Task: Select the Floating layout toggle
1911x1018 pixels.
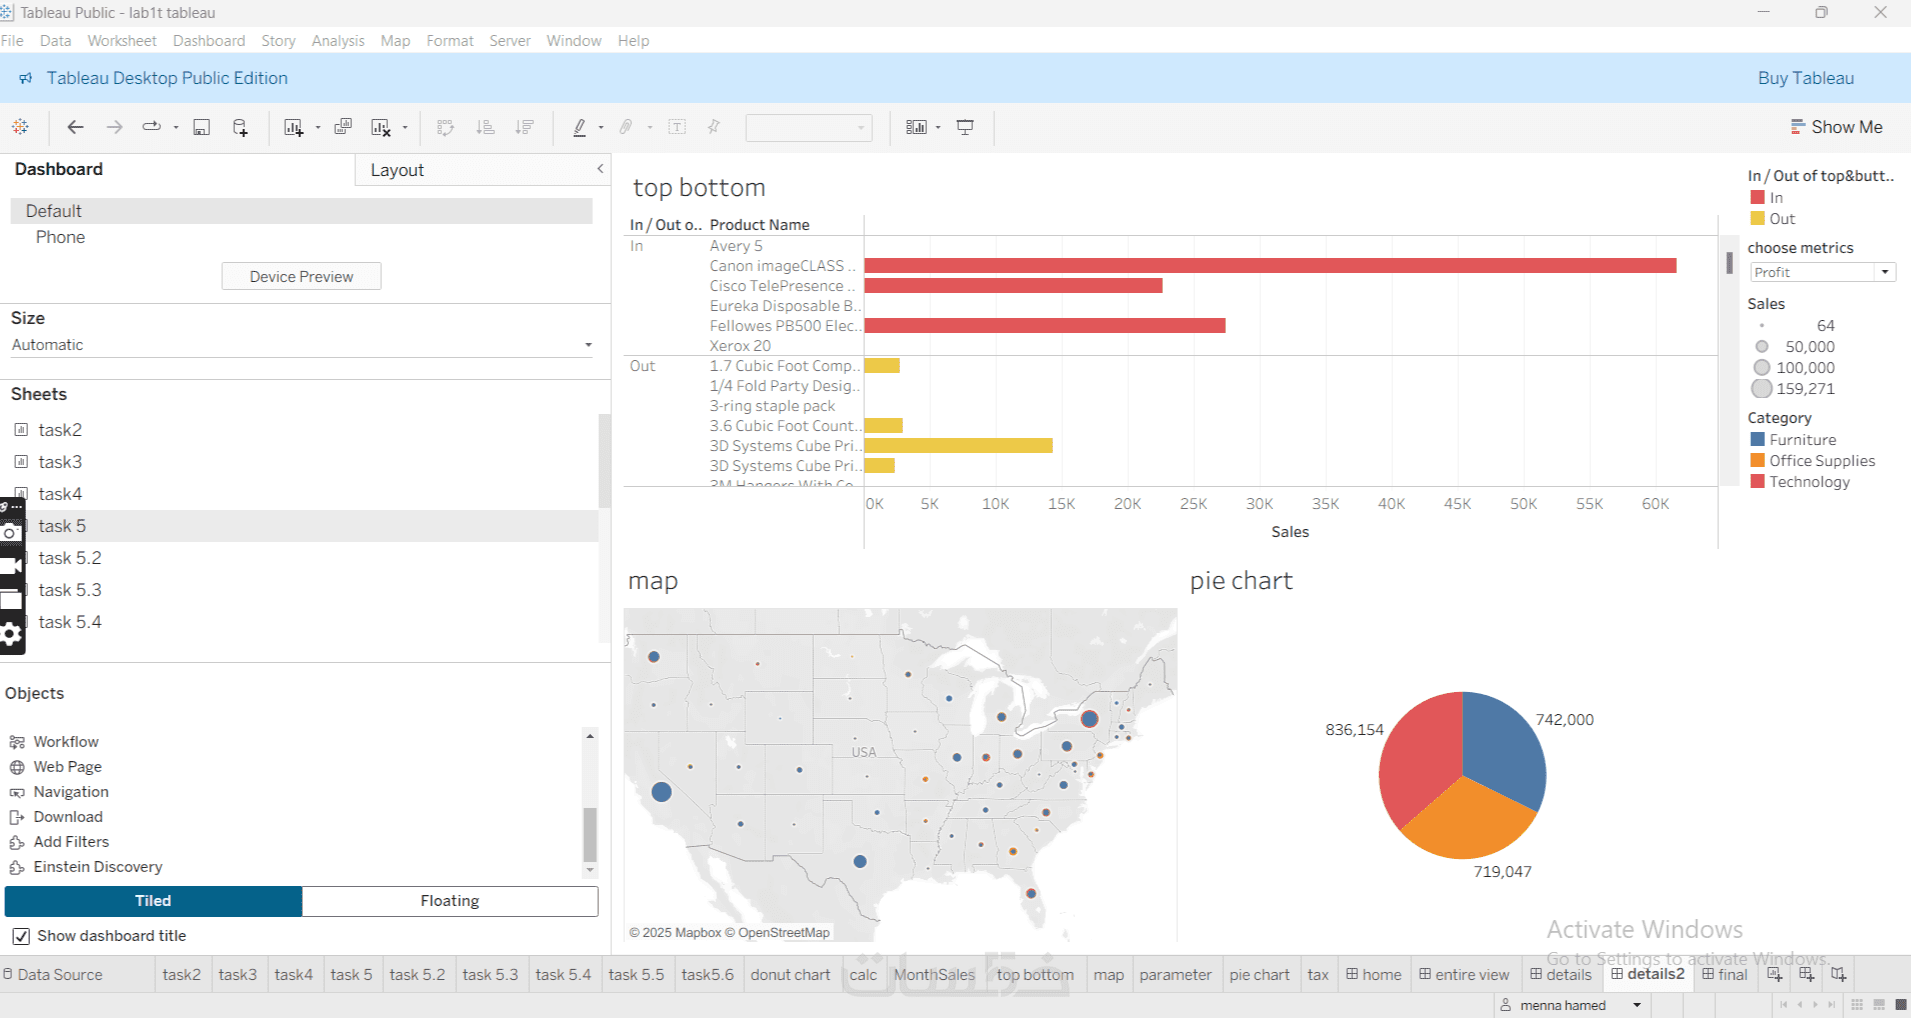Action: coord(450,901)
